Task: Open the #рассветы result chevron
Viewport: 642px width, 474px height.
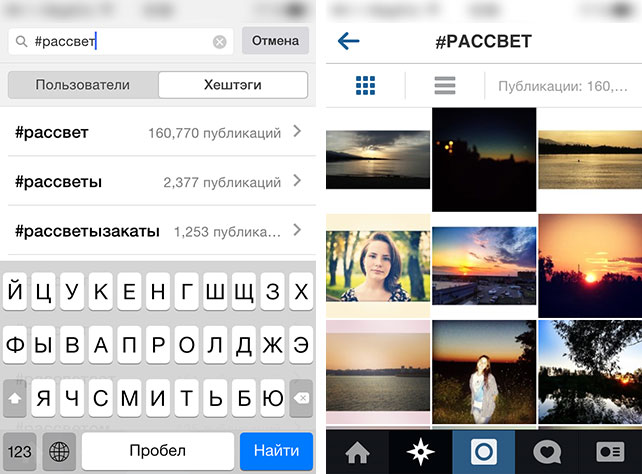Action: (x=298, y=181)
